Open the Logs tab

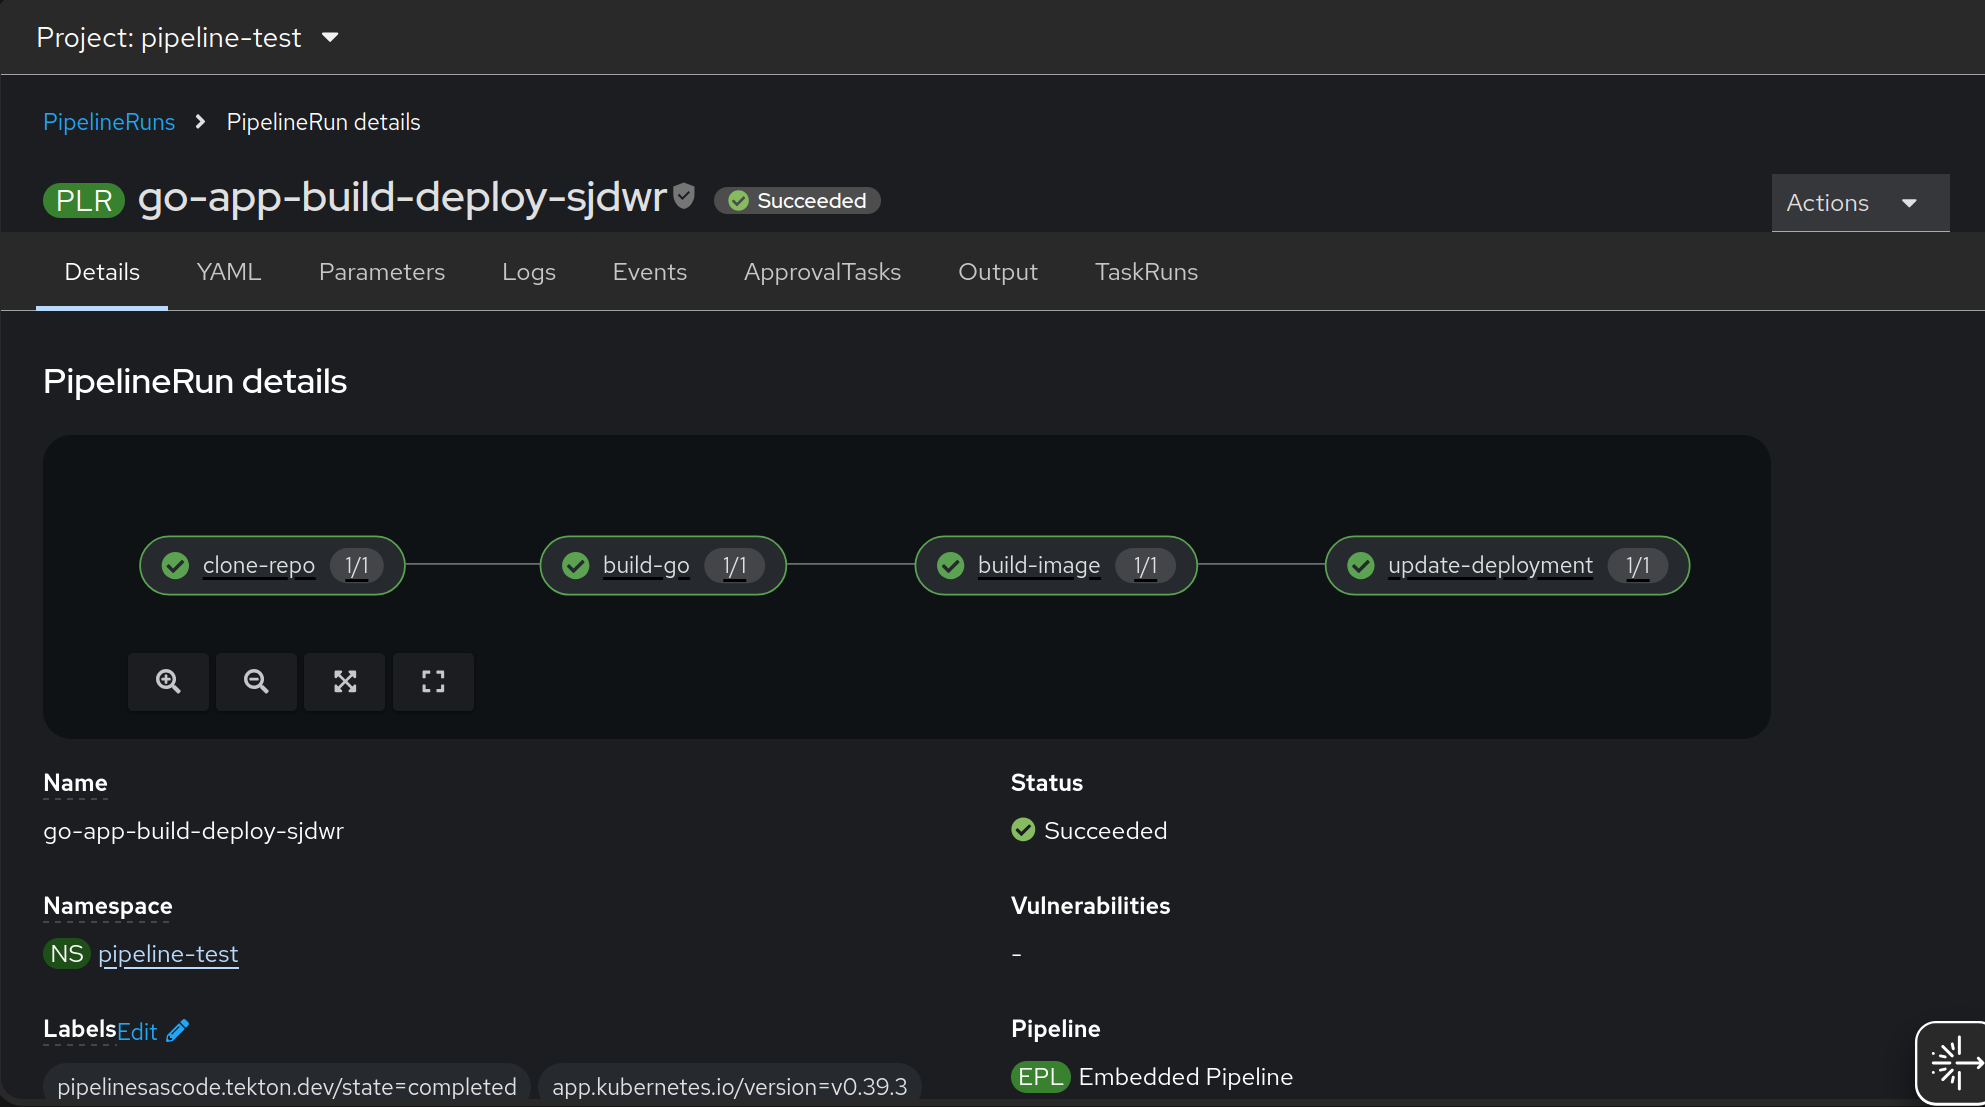pos(528,272)
